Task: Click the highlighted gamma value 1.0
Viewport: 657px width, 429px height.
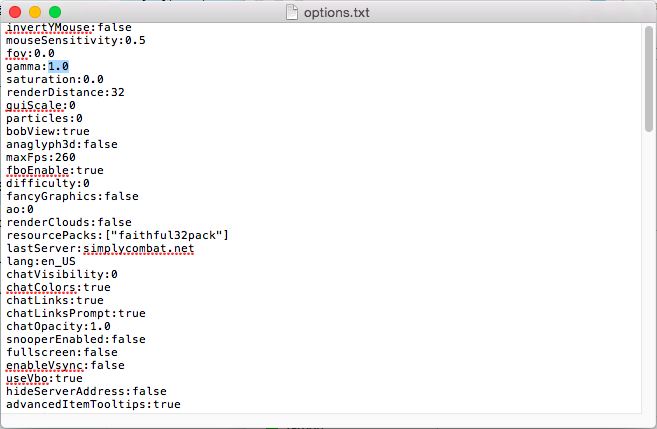Action: click(x=58, y=66)
